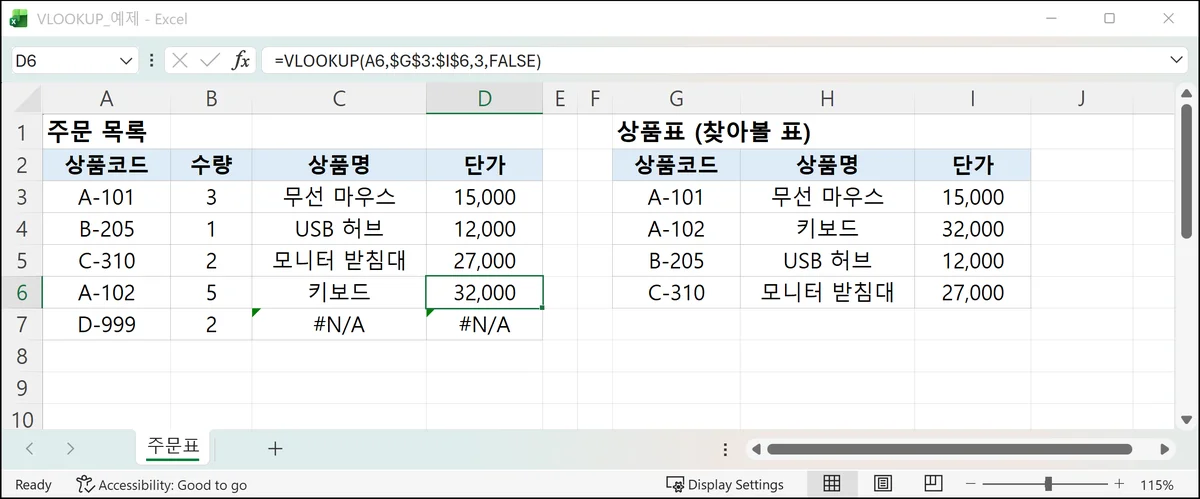1200x499 pixels.
Task: Open the Name Box dropdown arrow
Action: 126,61
